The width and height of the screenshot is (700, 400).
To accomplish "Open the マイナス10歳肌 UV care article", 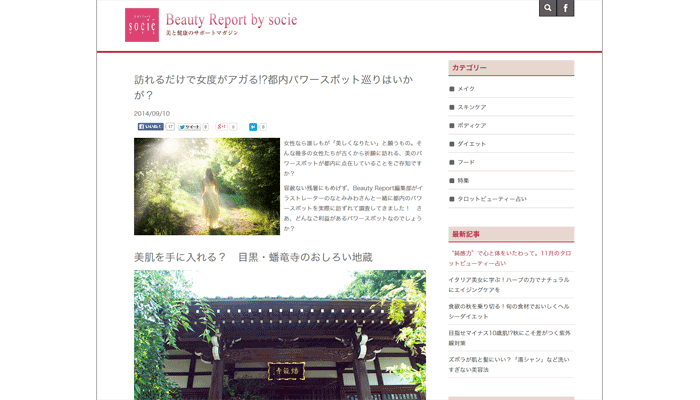I will pyautogui.click(x=510, y=337).
